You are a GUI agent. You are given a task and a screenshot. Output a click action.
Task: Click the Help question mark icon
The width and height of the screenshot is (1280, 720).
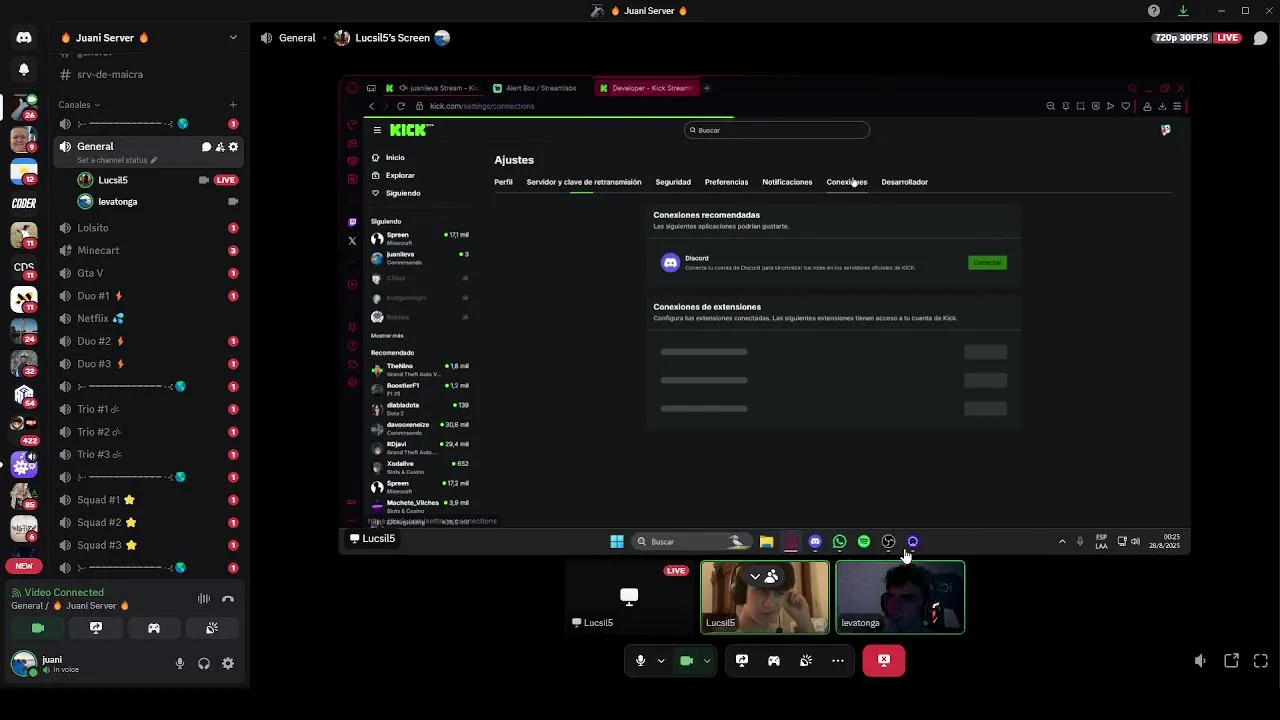[x=1154, y=11]
